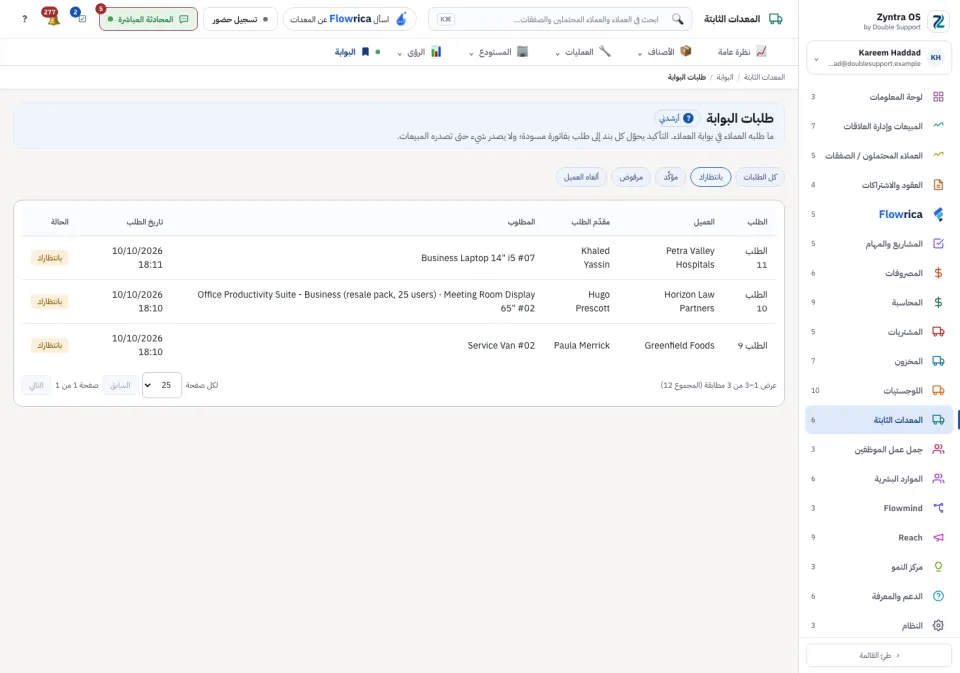Click the Greenfield Foods customer cell
This screenshot has width=960, height=673.
click(679, 345)
